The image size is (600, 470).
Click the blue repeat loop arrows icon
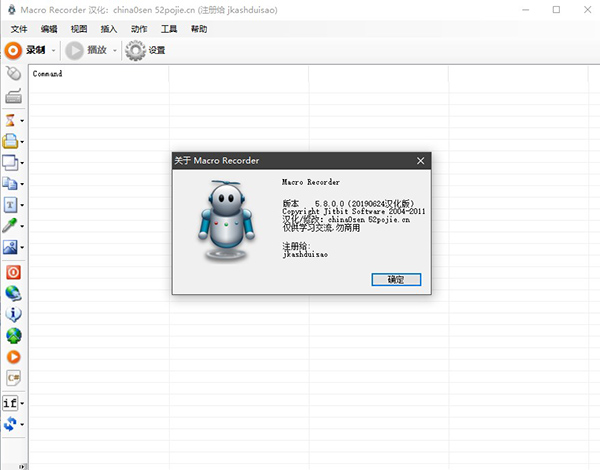point(10,424)
